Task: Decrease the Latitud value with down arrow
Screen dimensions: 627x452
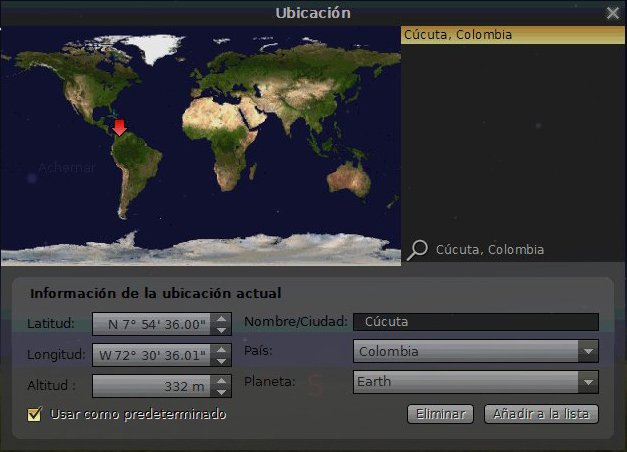Action: (x=221, y=330)
